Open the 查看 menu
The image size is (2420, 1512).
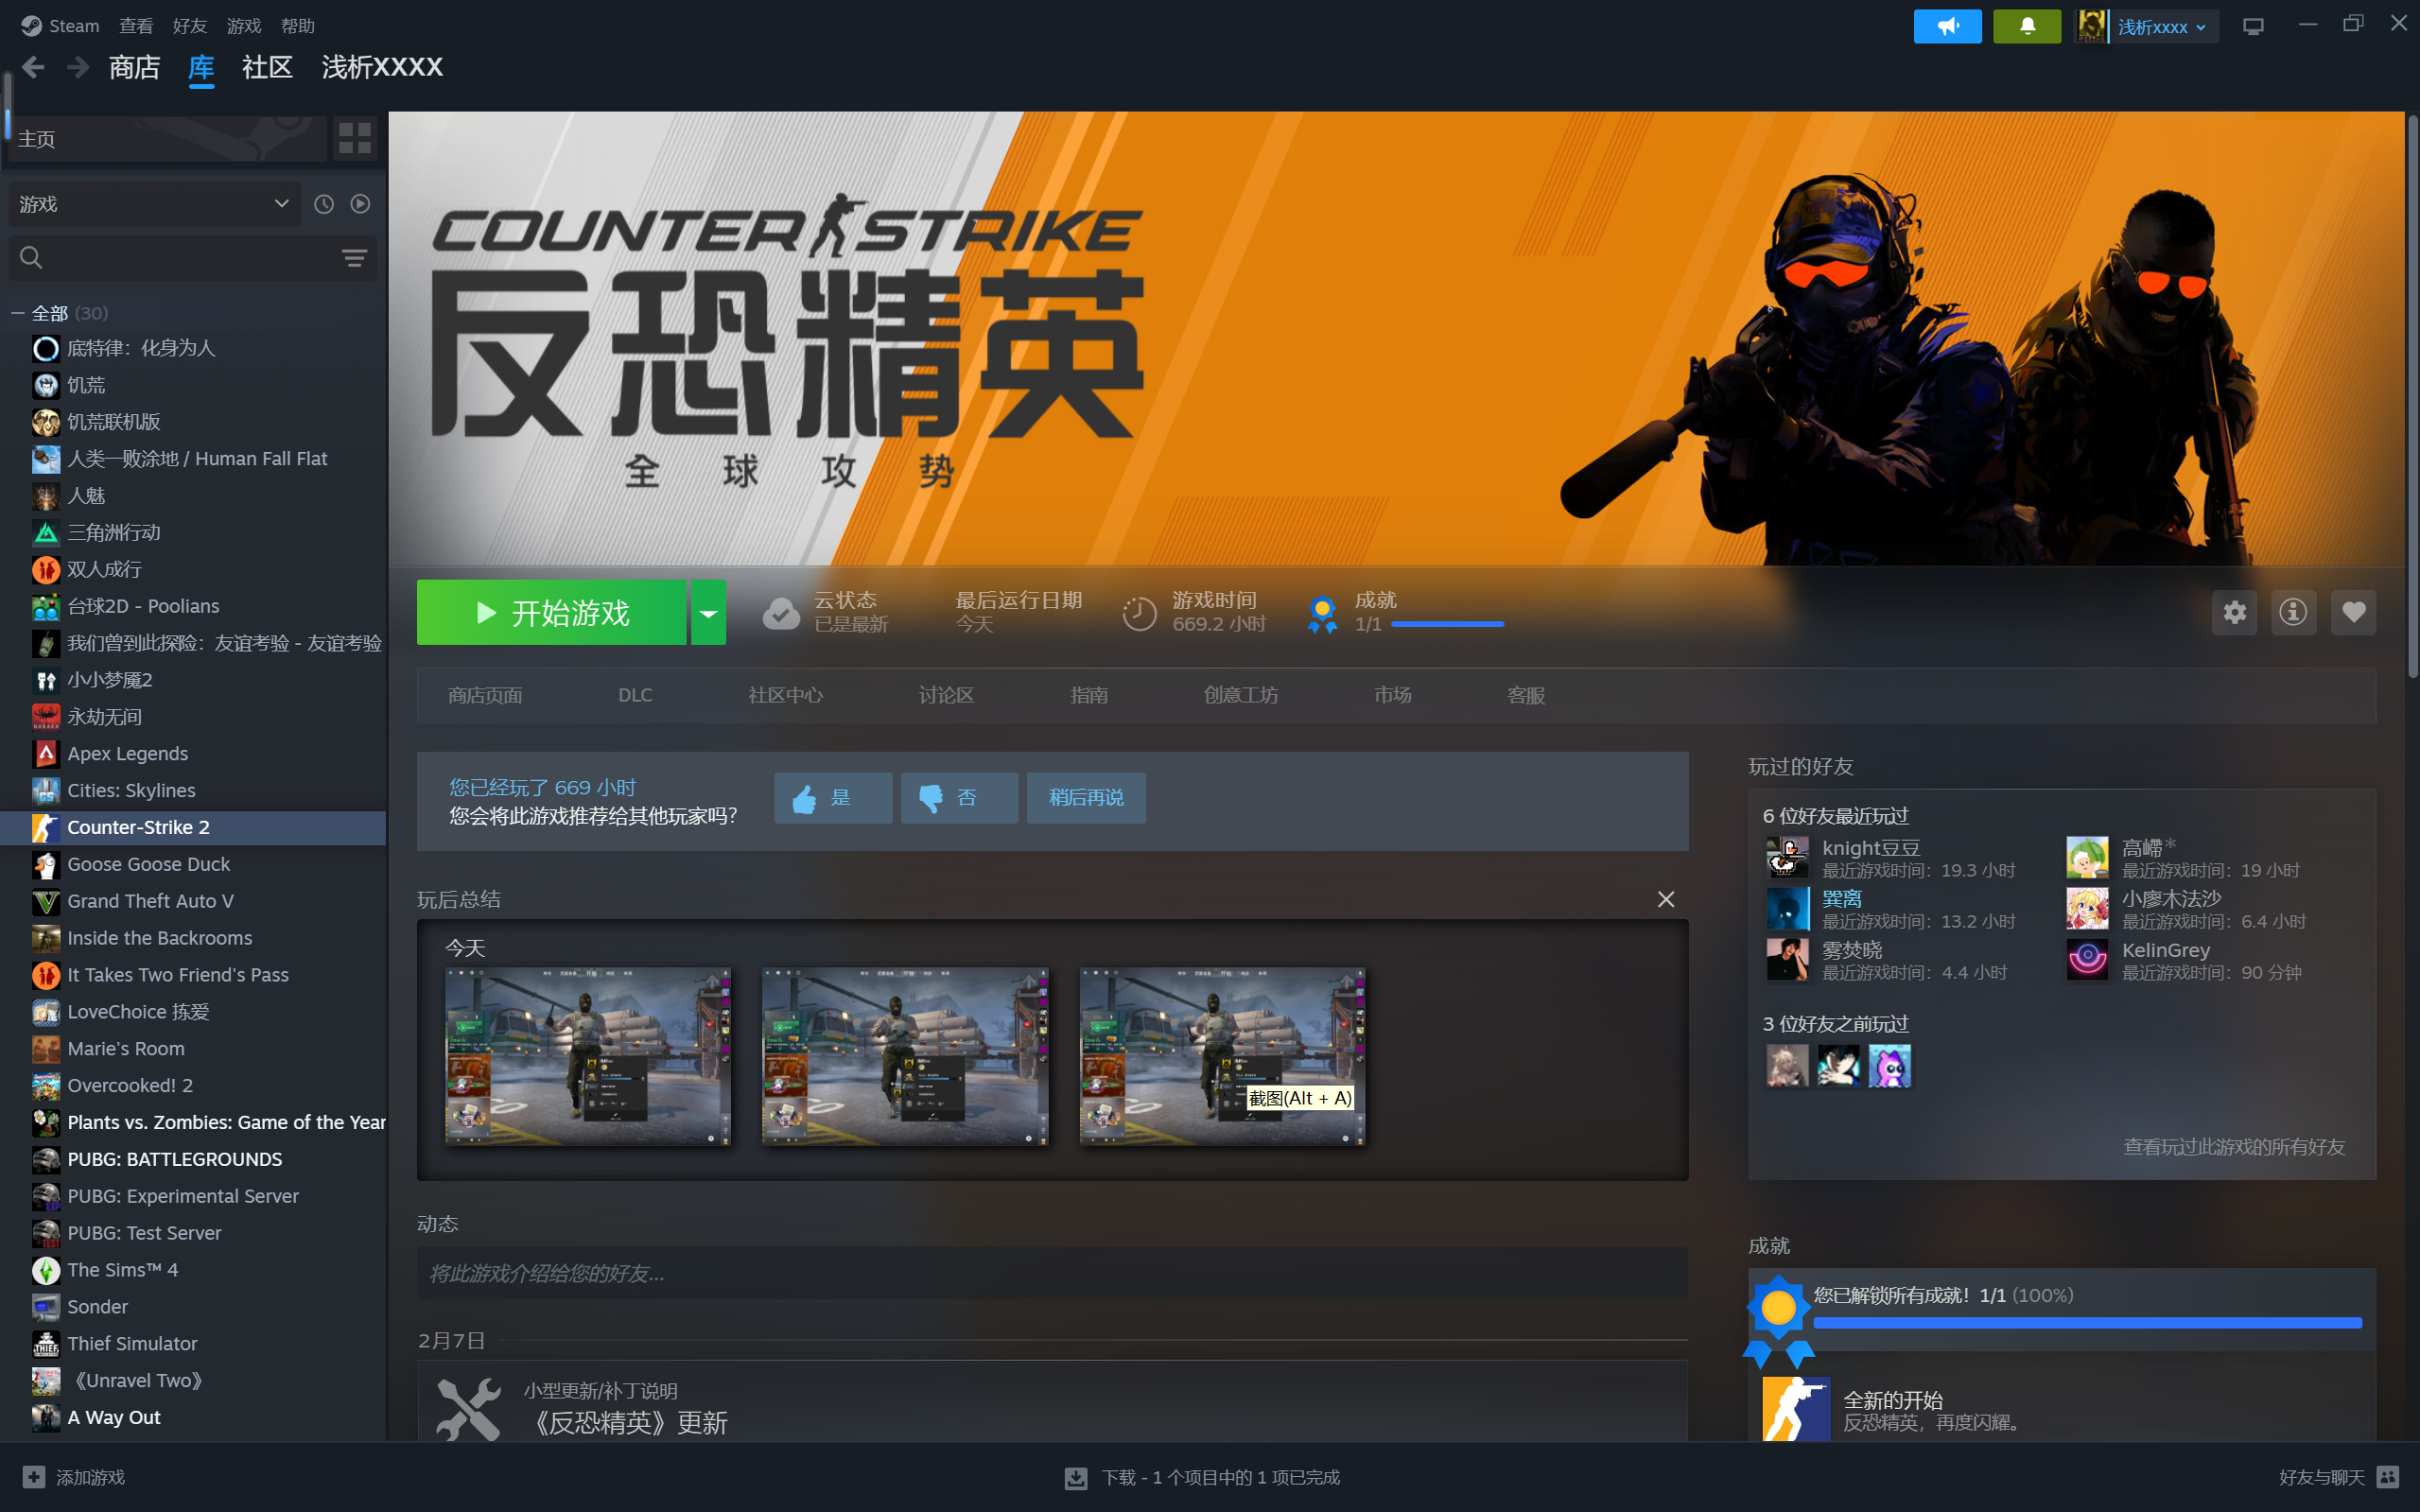coord(136,26)
